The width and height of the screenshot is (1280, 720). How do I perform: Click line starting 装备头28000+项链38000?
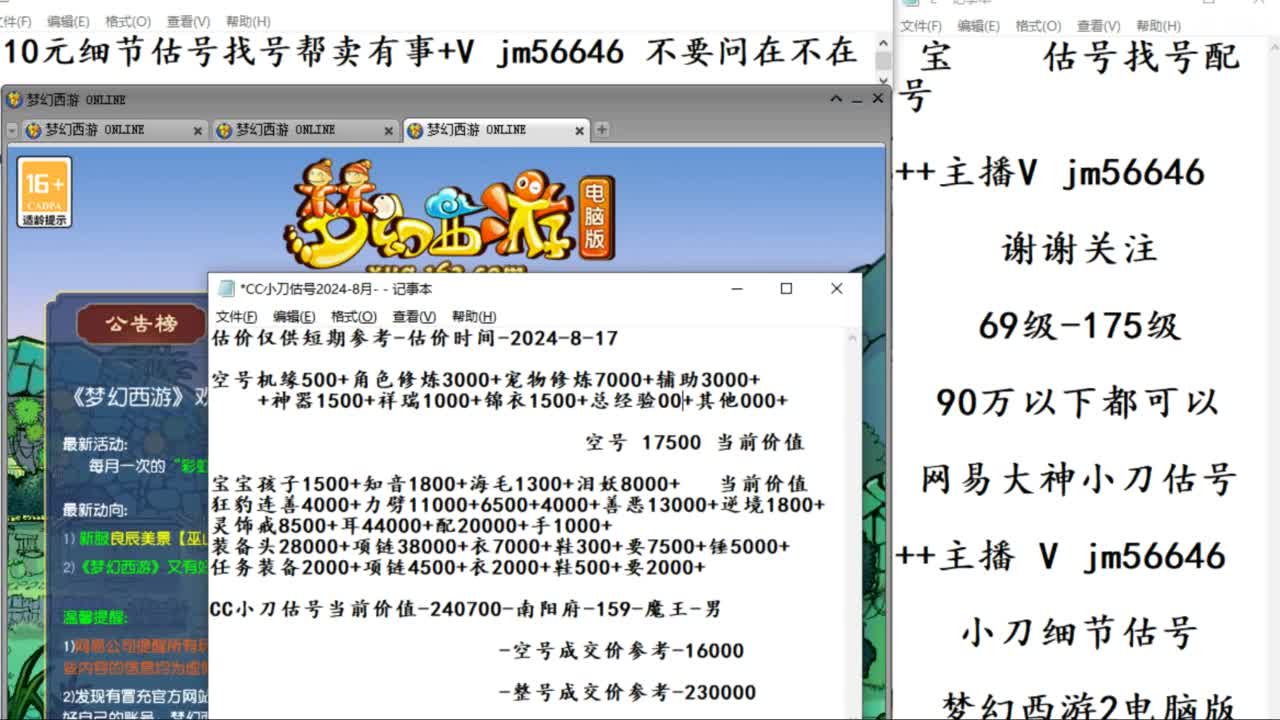click(x=501, y=547)
